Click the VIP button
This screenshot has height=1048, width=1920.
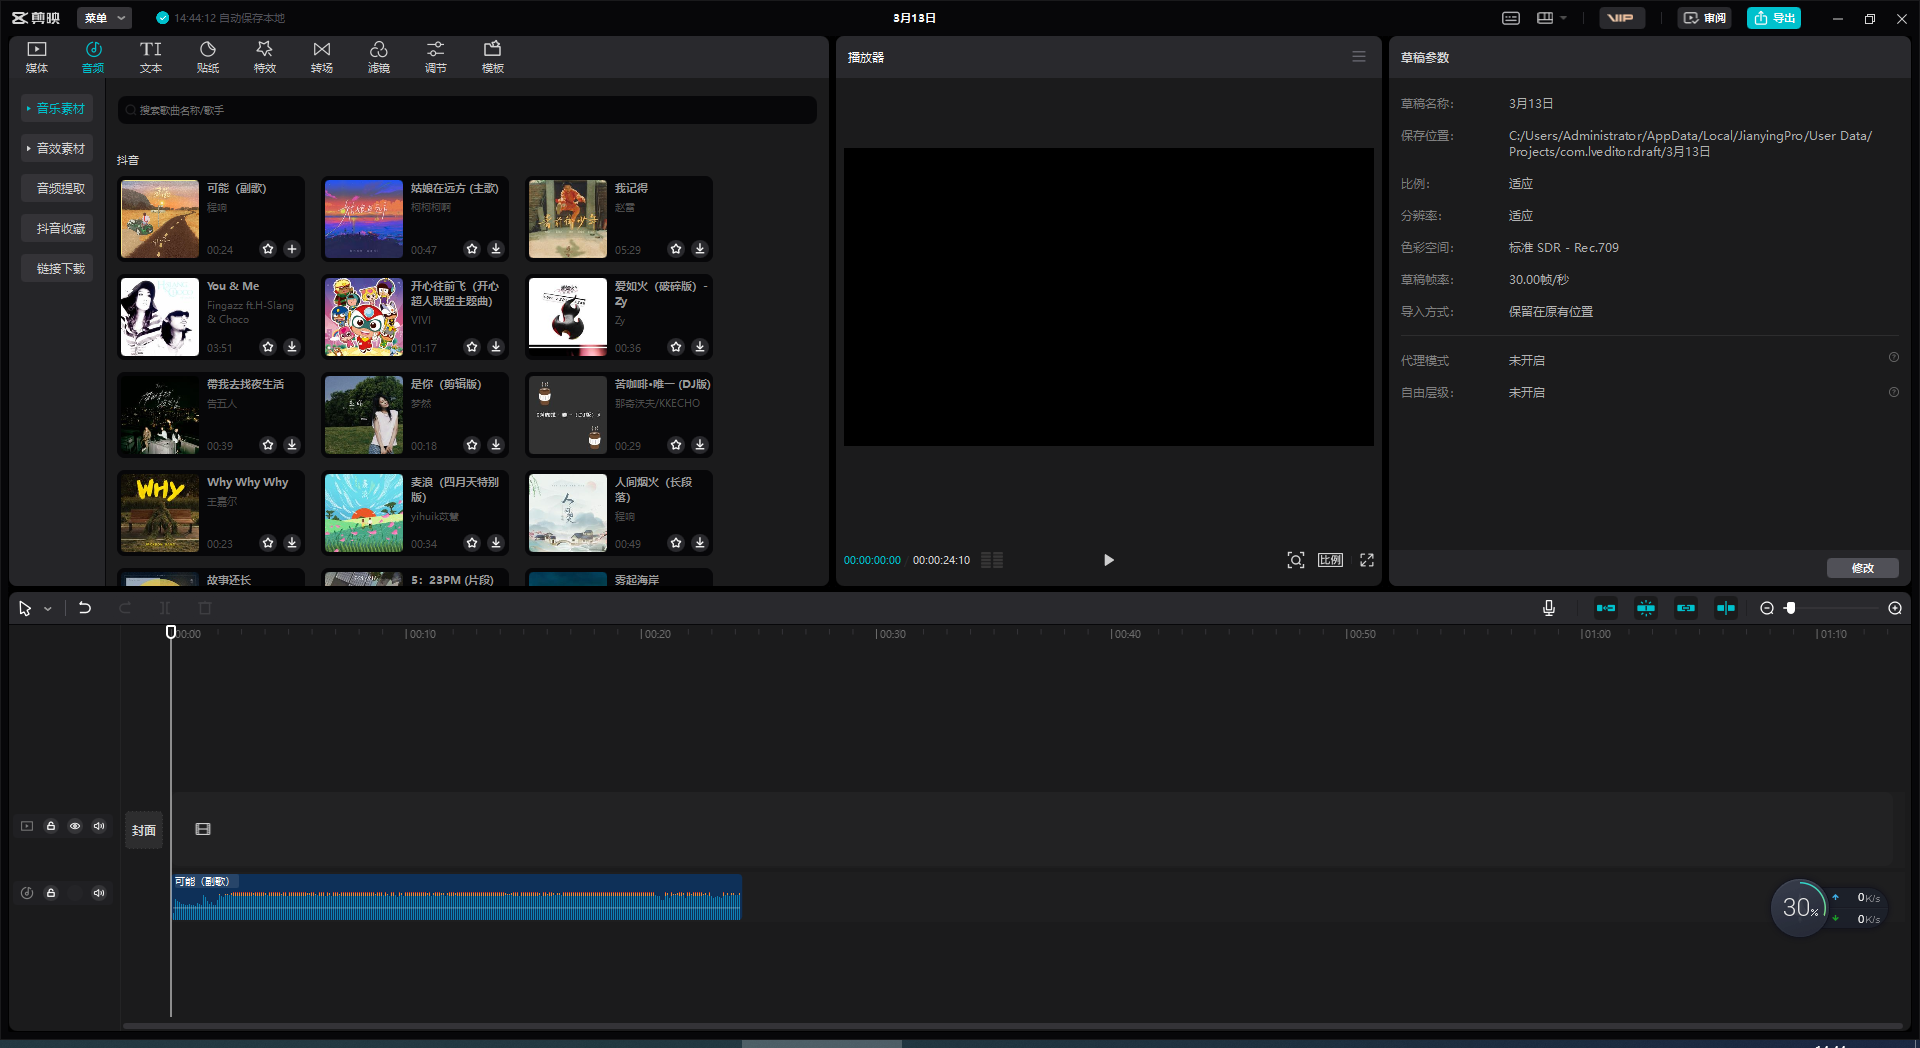(x=1621, y=18)
